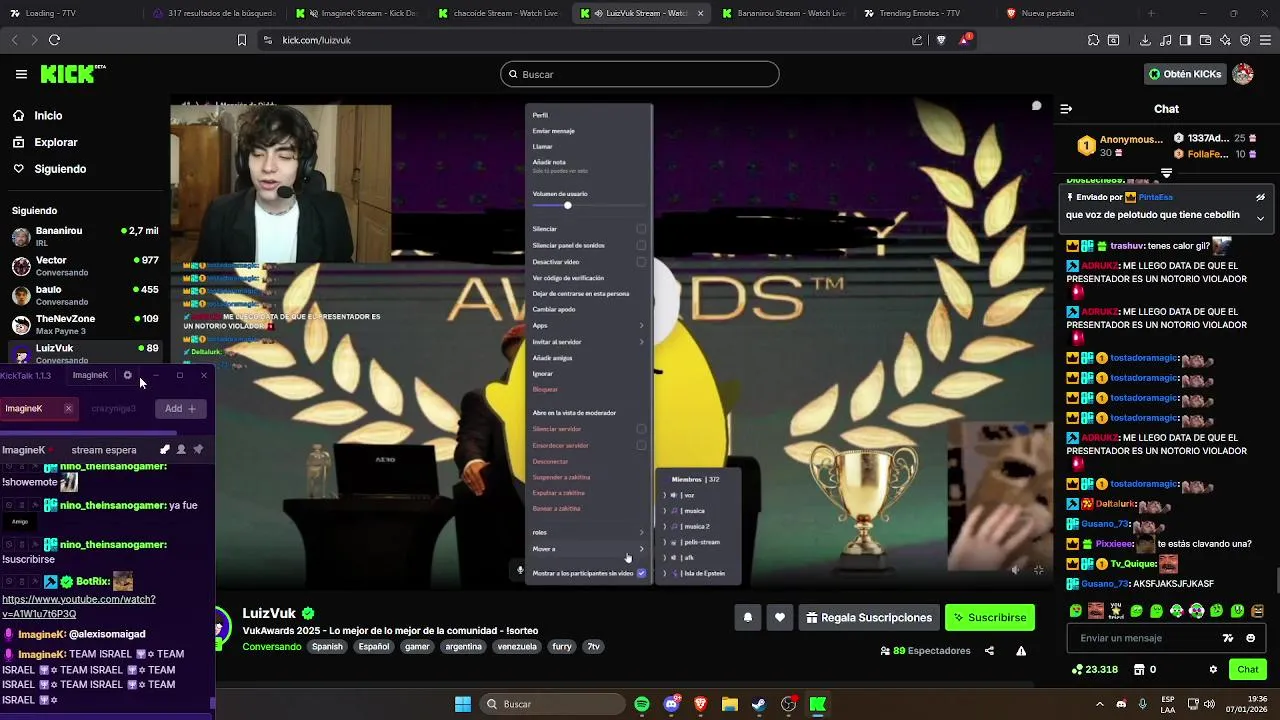Toggle Desactivar vídeo checkbox
The height and width of the screenshot is (720, 1280).
point(641,262)
